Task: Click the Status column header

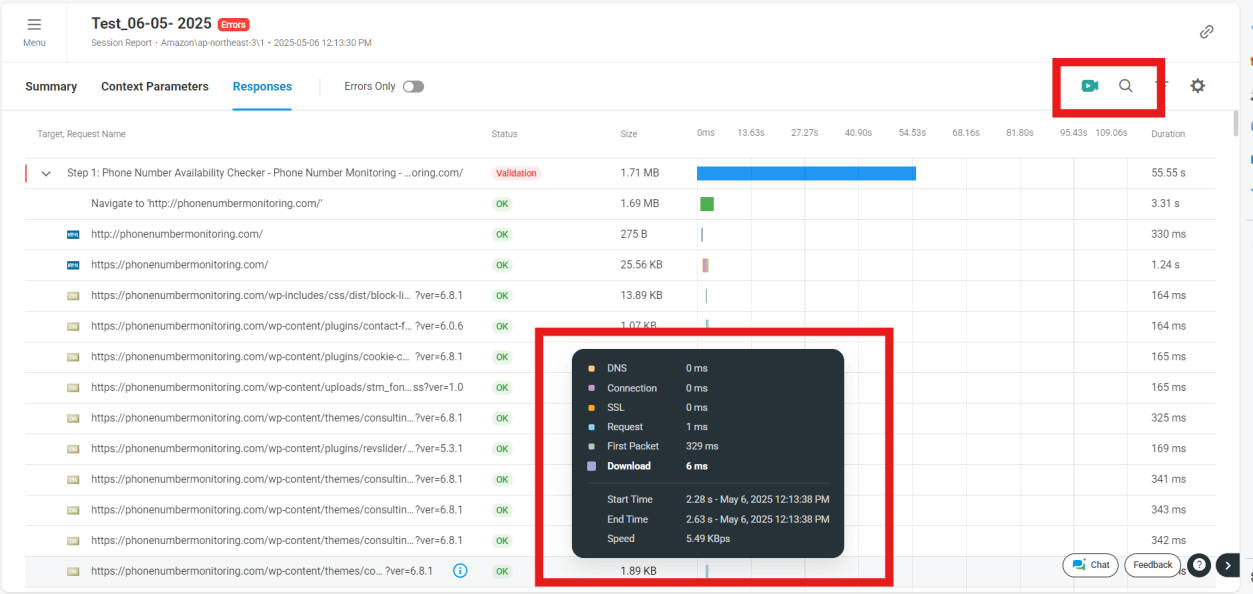Action: point(504,134)
